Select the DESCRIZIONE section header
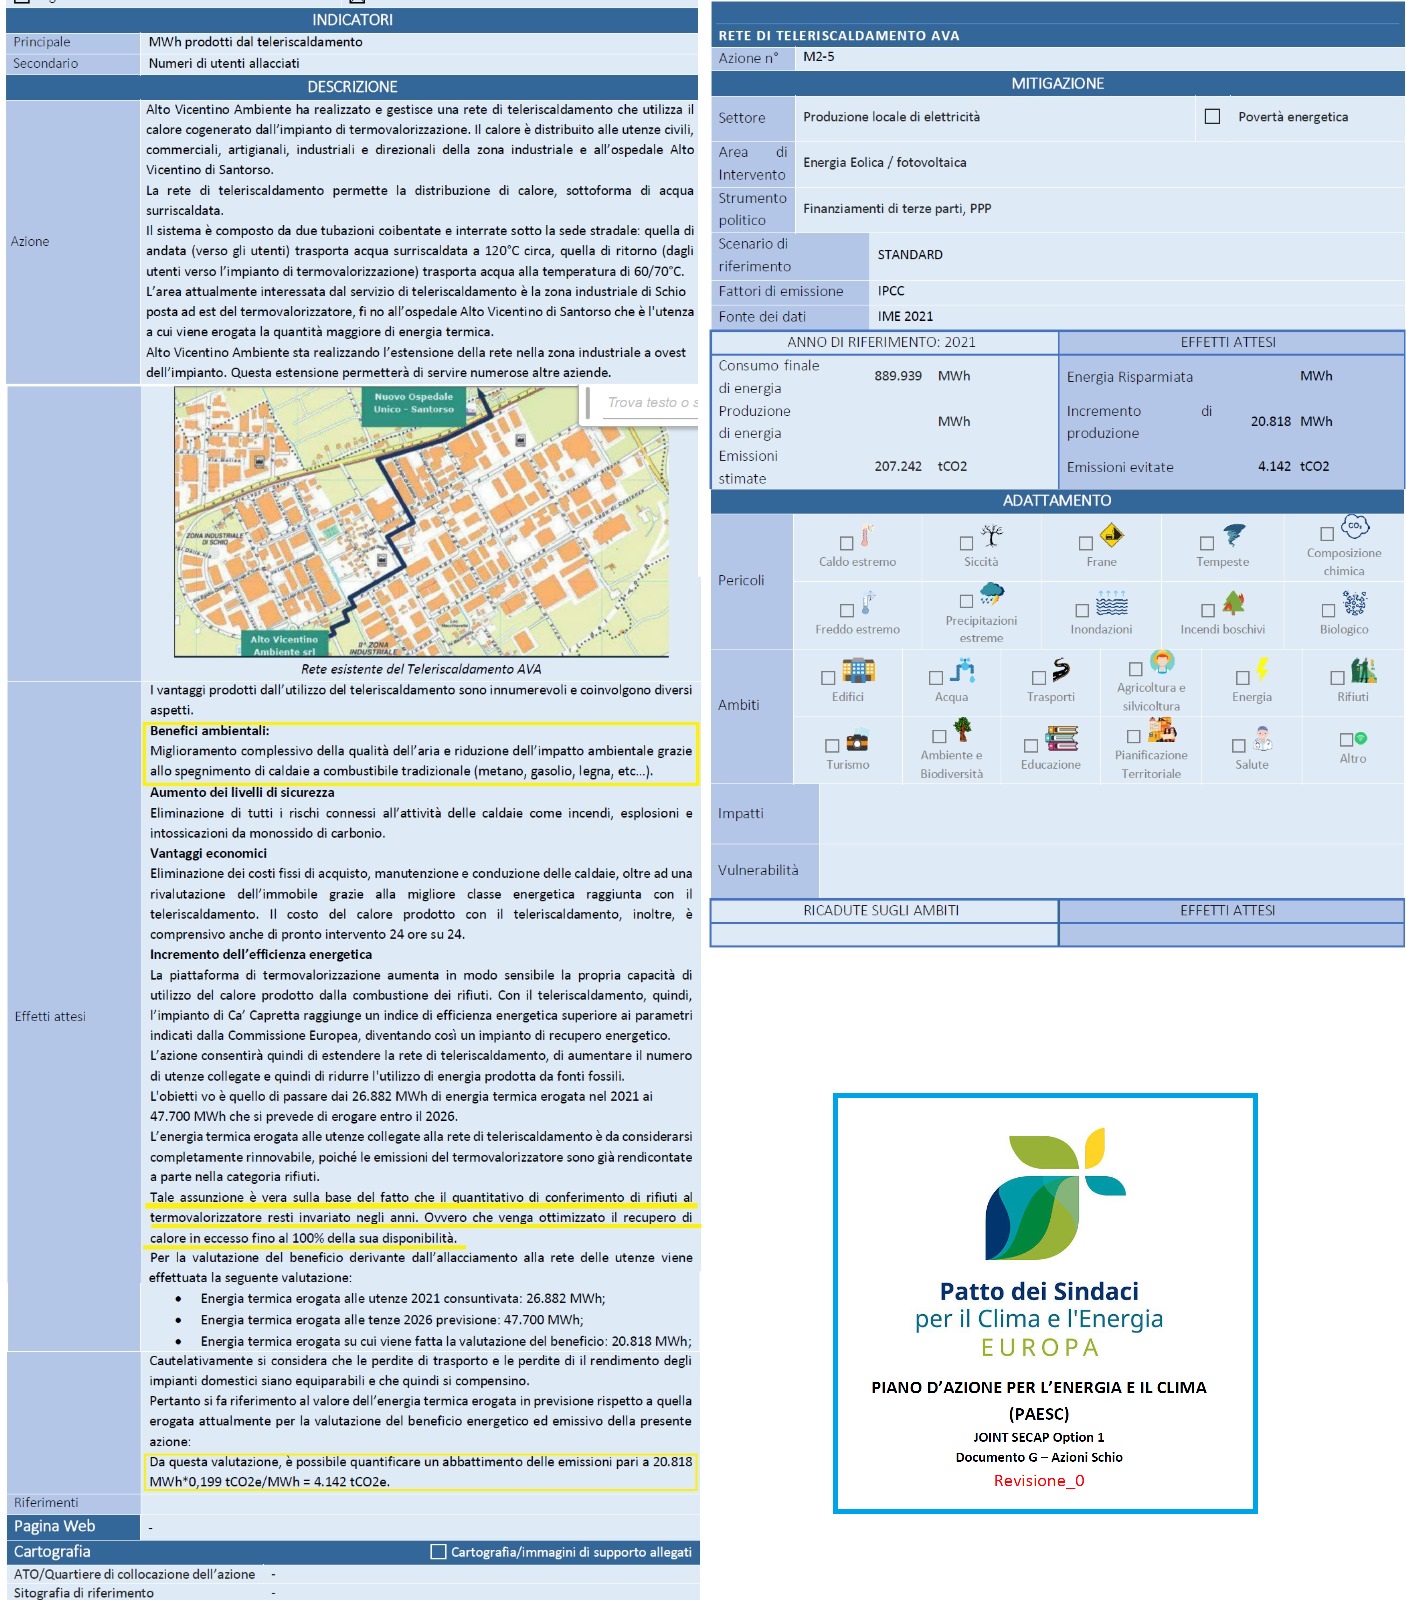The image size is (1406, 1600). coord(352,87)
